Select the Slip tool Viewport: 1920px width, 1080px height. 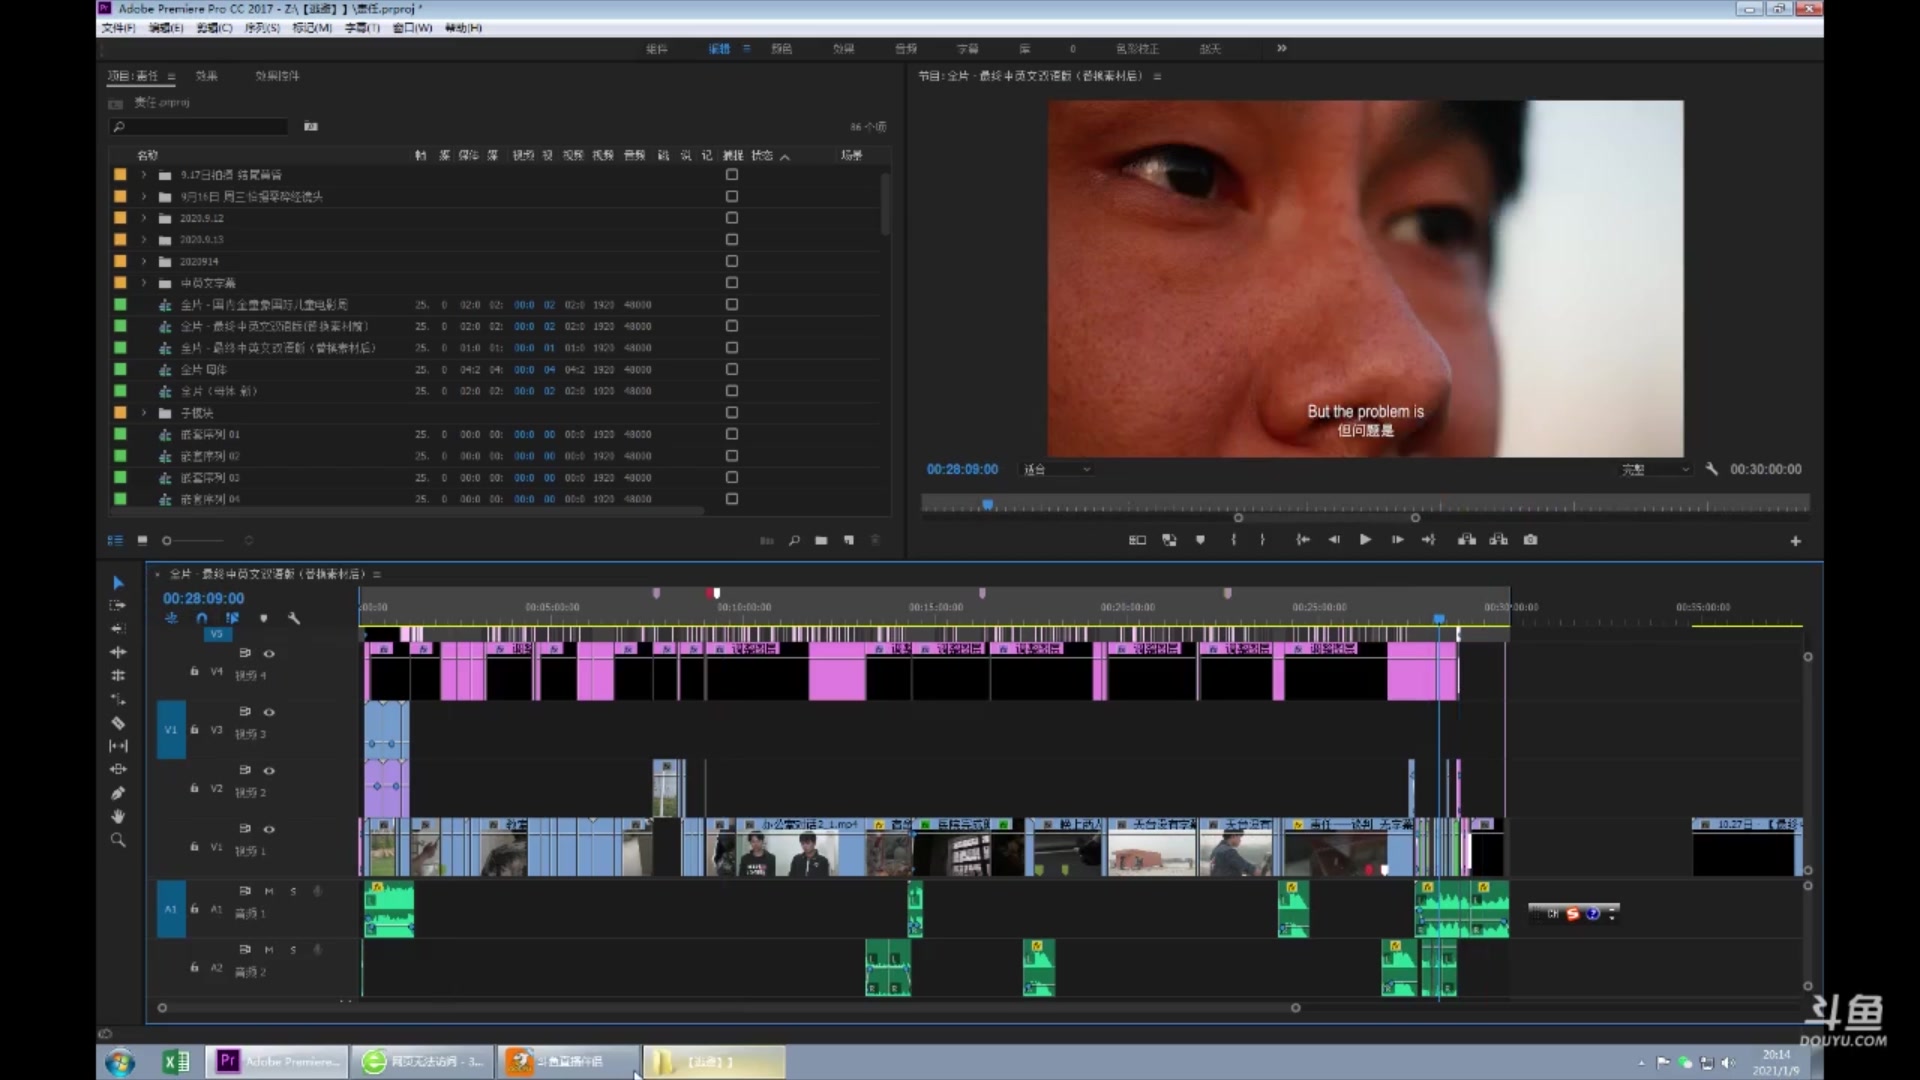[118, 746]
